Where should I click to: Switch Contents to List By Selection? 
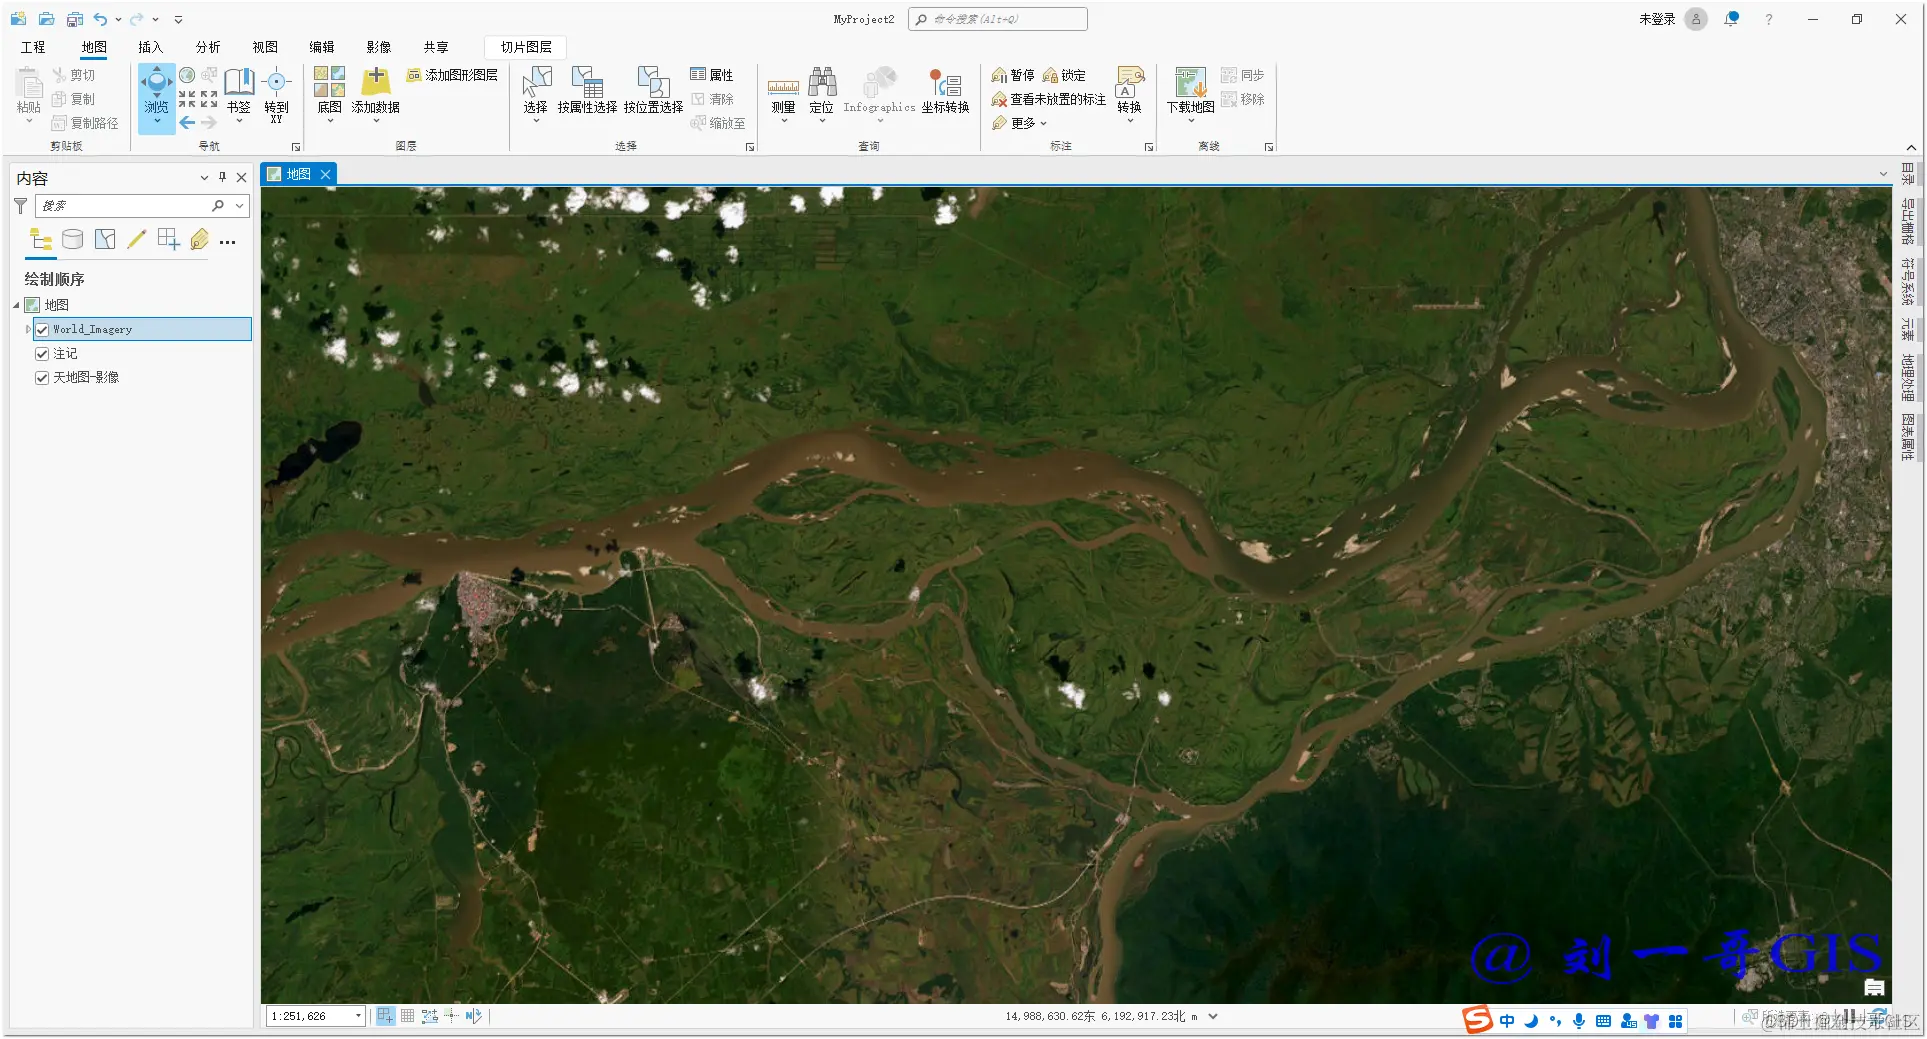point(105,239)
